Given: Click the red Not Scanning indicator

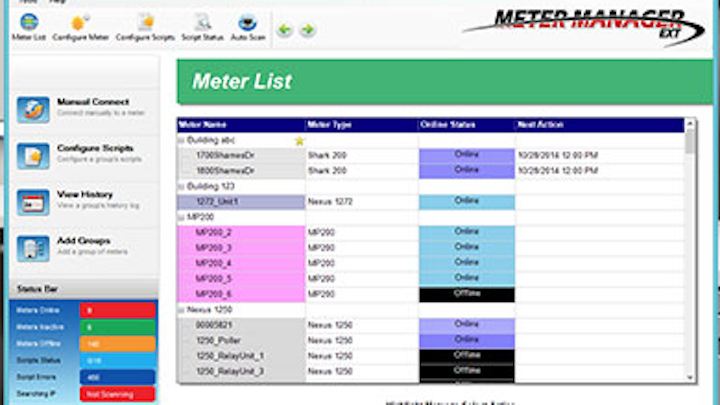Looking at the screenshot, I should point(118,394).
